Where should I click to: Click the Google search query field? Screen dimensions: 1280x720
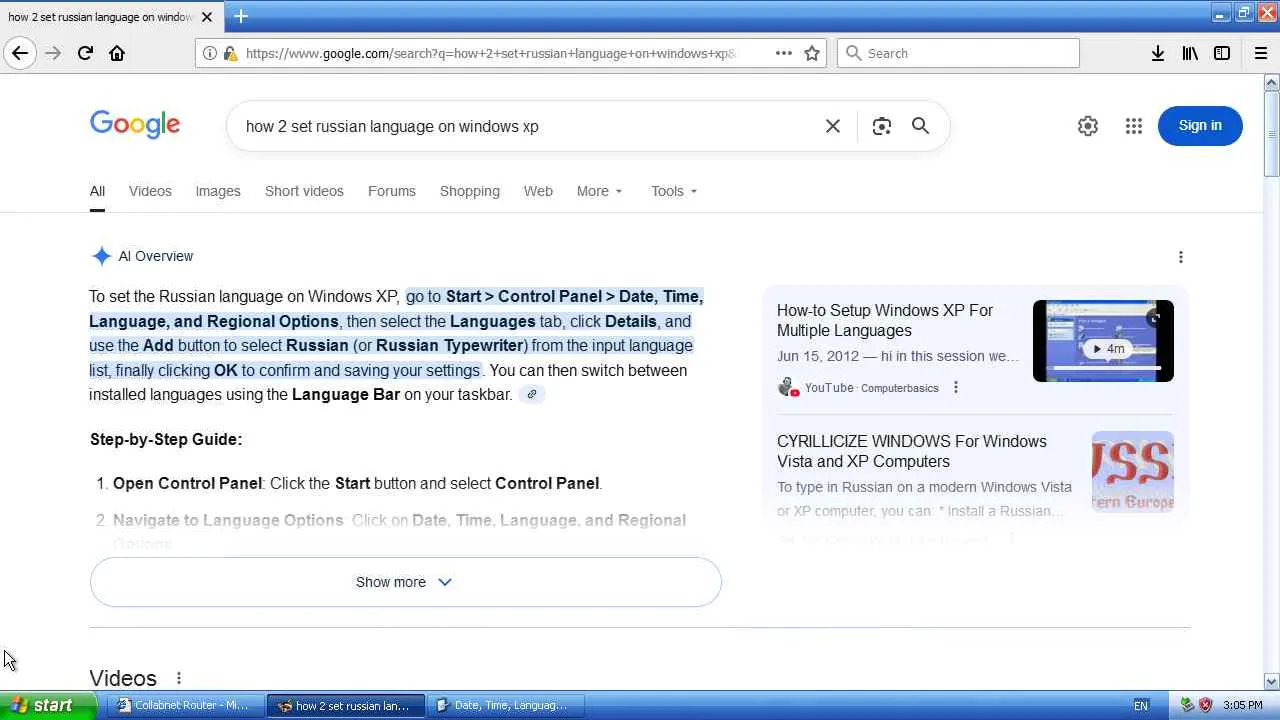[525, 126]
